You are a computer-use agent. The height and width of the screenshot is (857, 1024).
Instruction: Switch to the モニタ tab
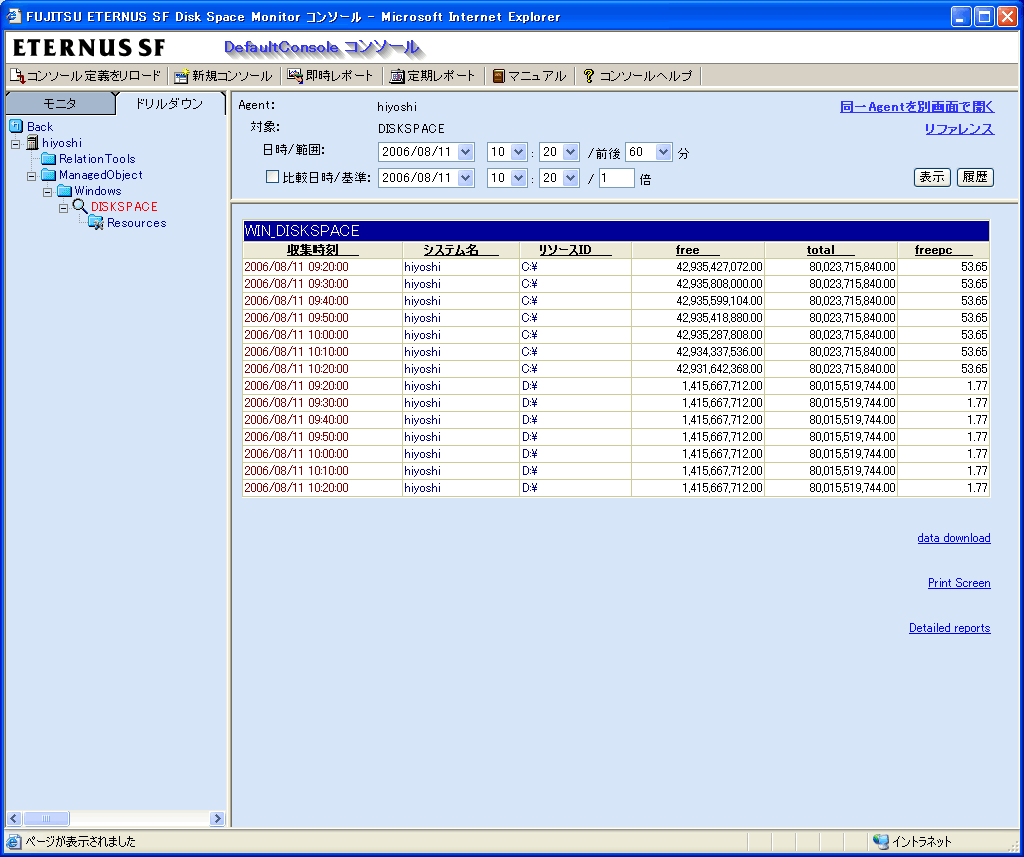[60, 103]
